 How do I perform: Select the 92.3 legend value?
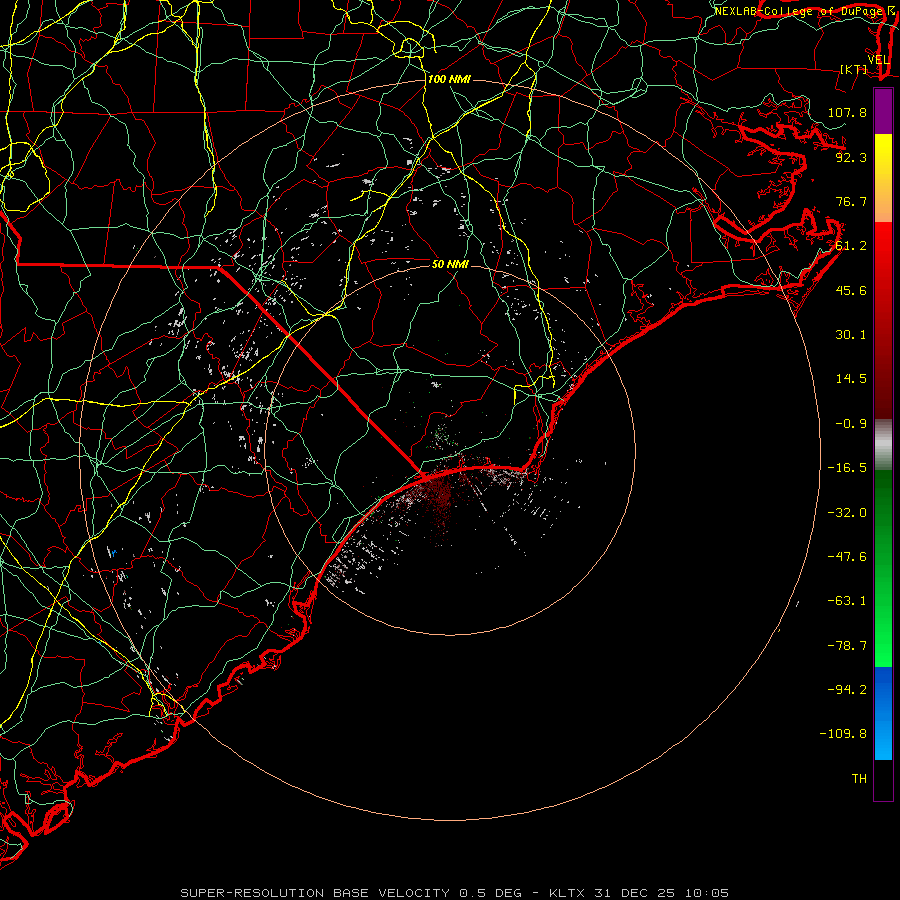point(851,157)
